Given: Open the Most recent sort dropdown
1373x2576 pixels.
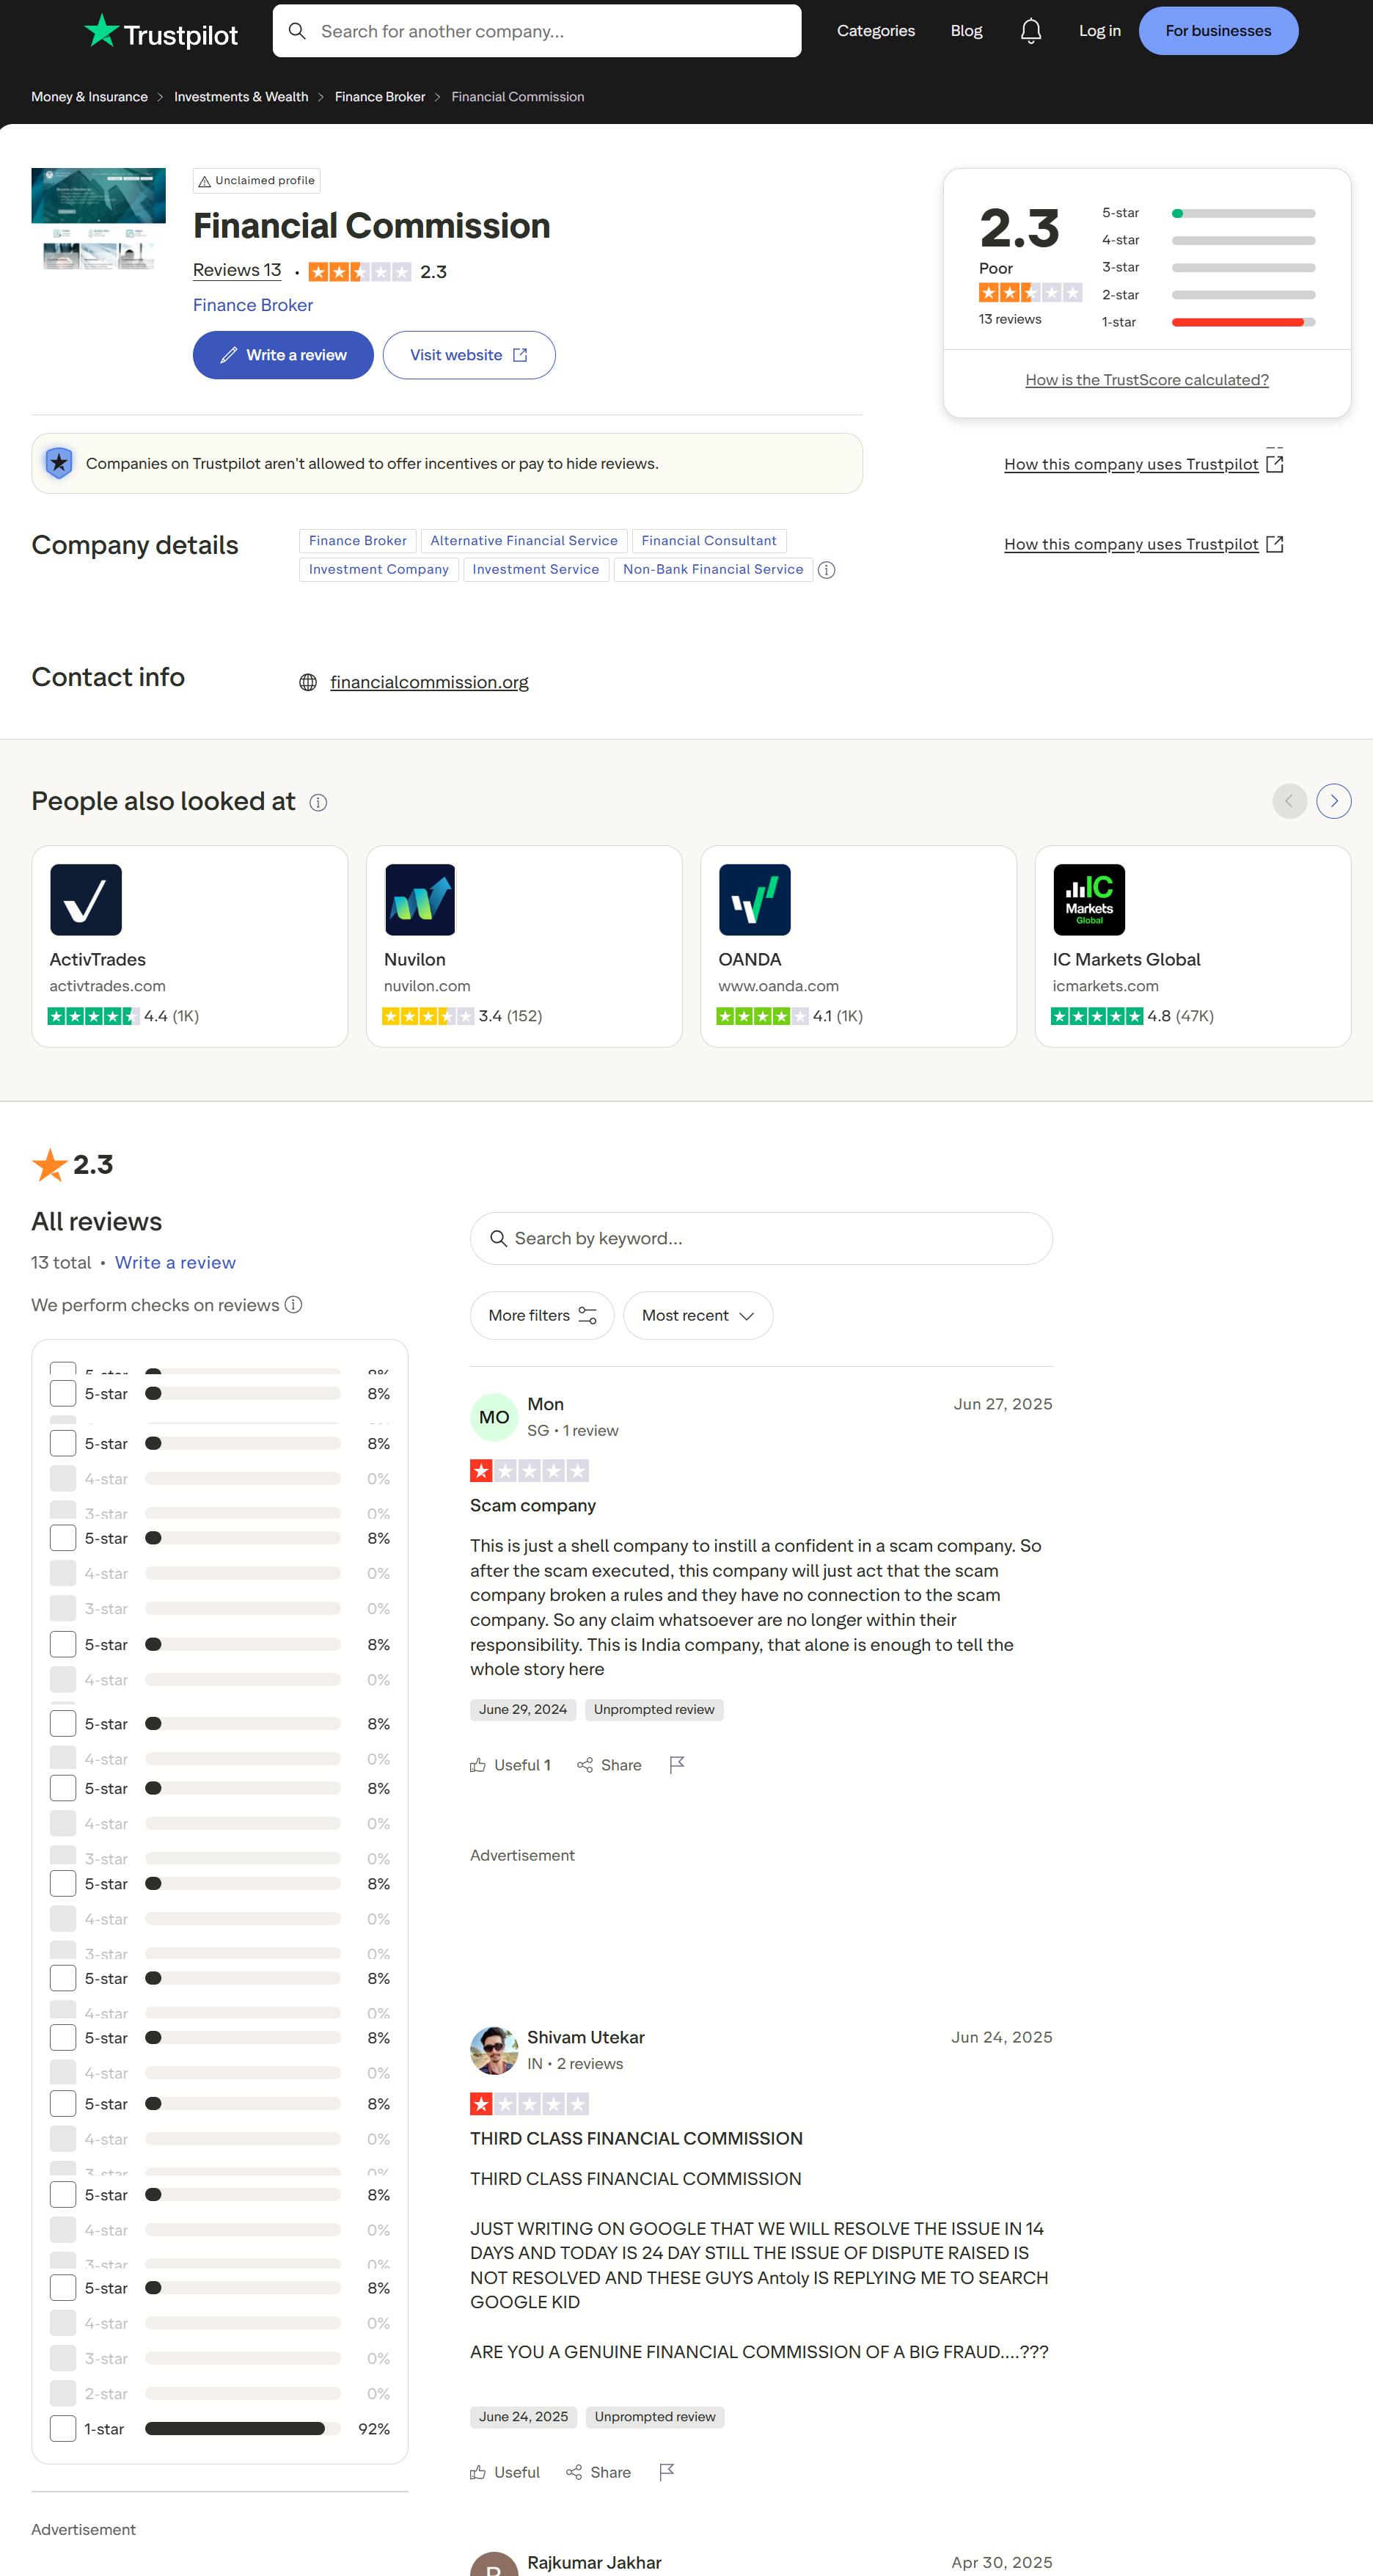Looking at the screenshot, I should tap(698, 1316).
